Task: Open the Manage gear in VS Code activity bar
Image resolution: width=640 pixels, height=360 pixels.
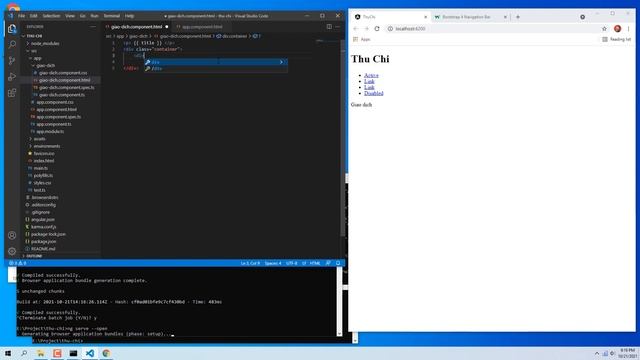Action: (x=12, y=251)
